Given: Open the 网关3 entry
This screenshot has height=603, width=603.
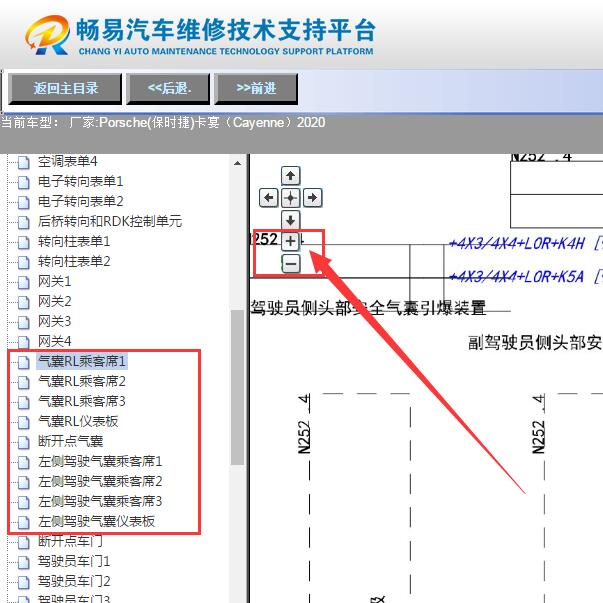Looking at the screenshot, I should tap(54, 321).
